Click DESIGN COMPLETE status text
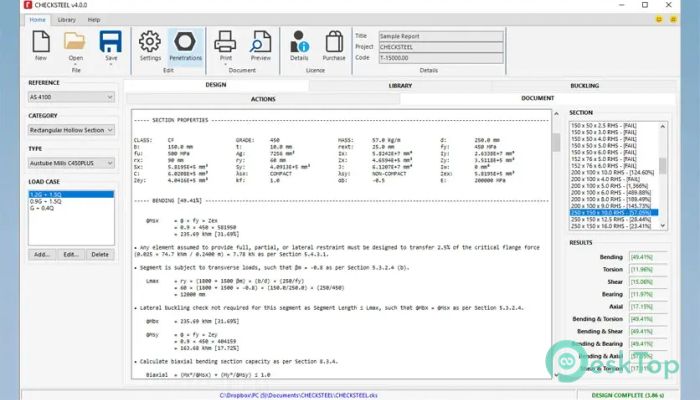Viewport: 700px width, 400px height. point(628,396)
